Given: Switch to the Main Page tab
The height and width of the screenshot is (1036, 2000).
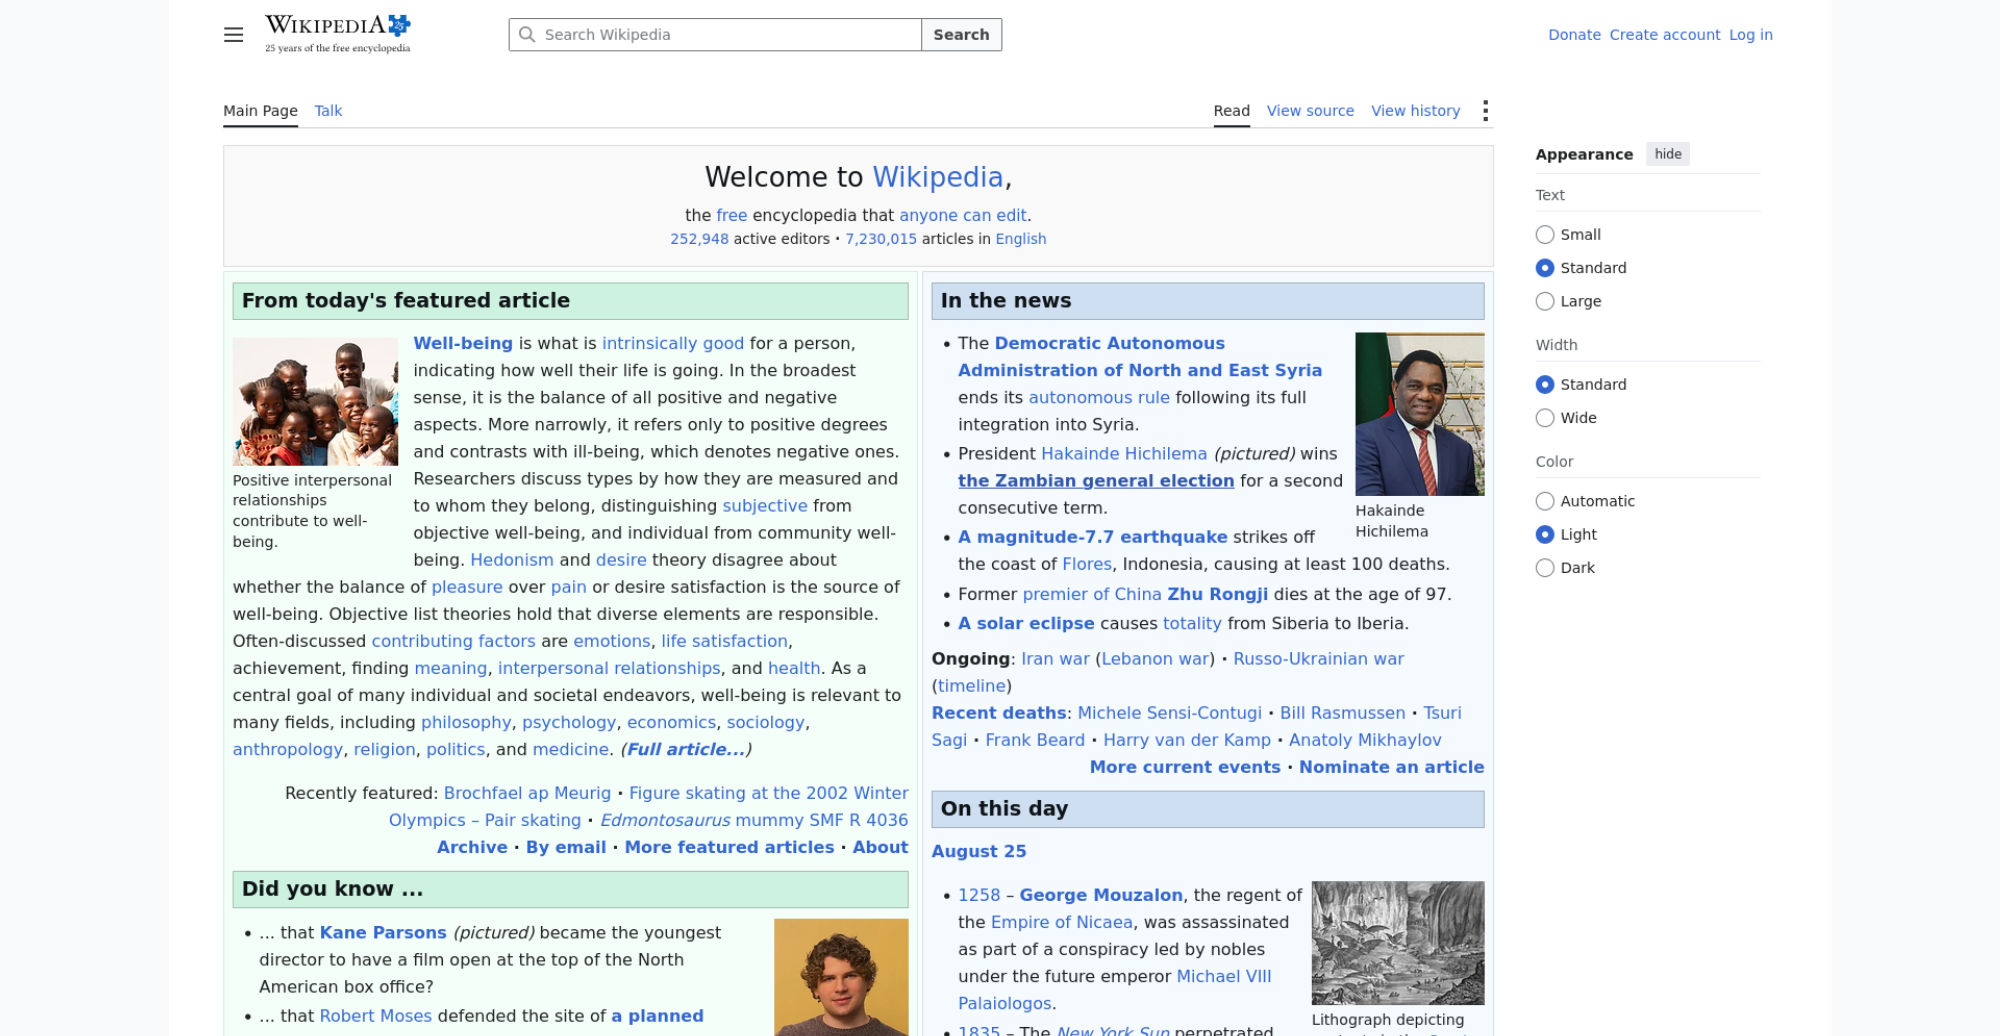Looking at the screenshot, I should point(260,111).
